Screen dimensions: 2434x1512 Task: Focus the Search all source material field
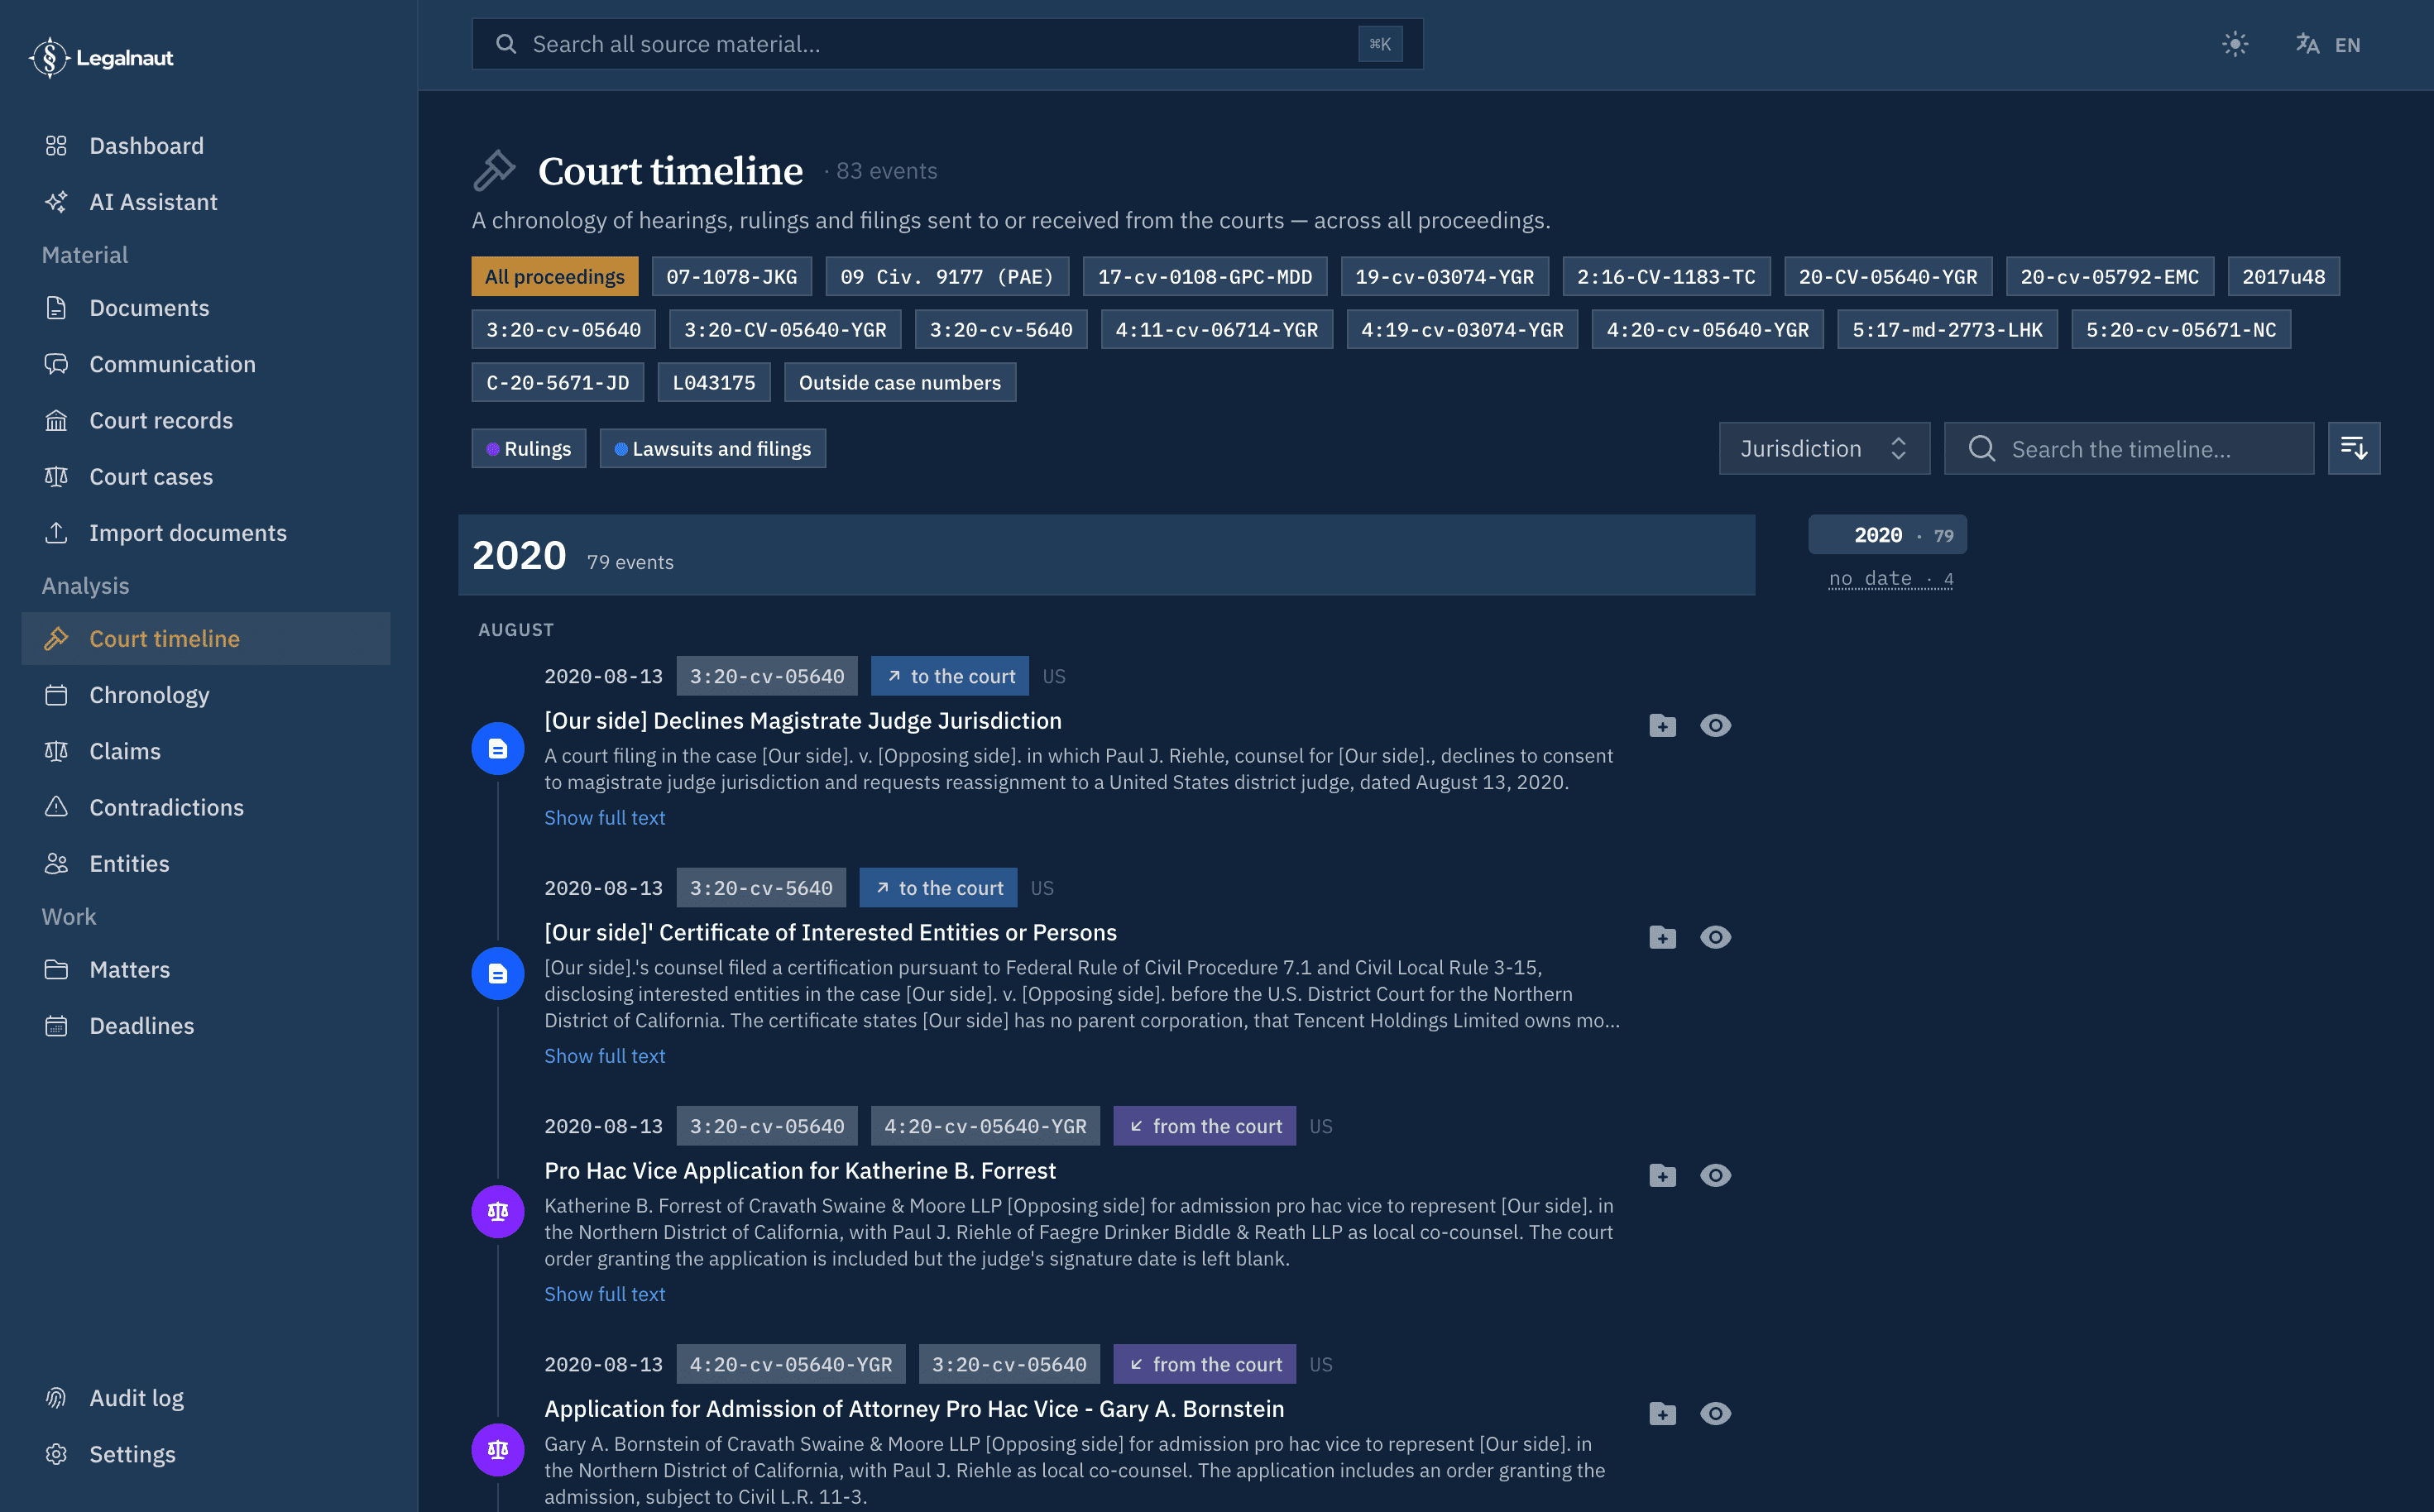(x=947, y=44)
